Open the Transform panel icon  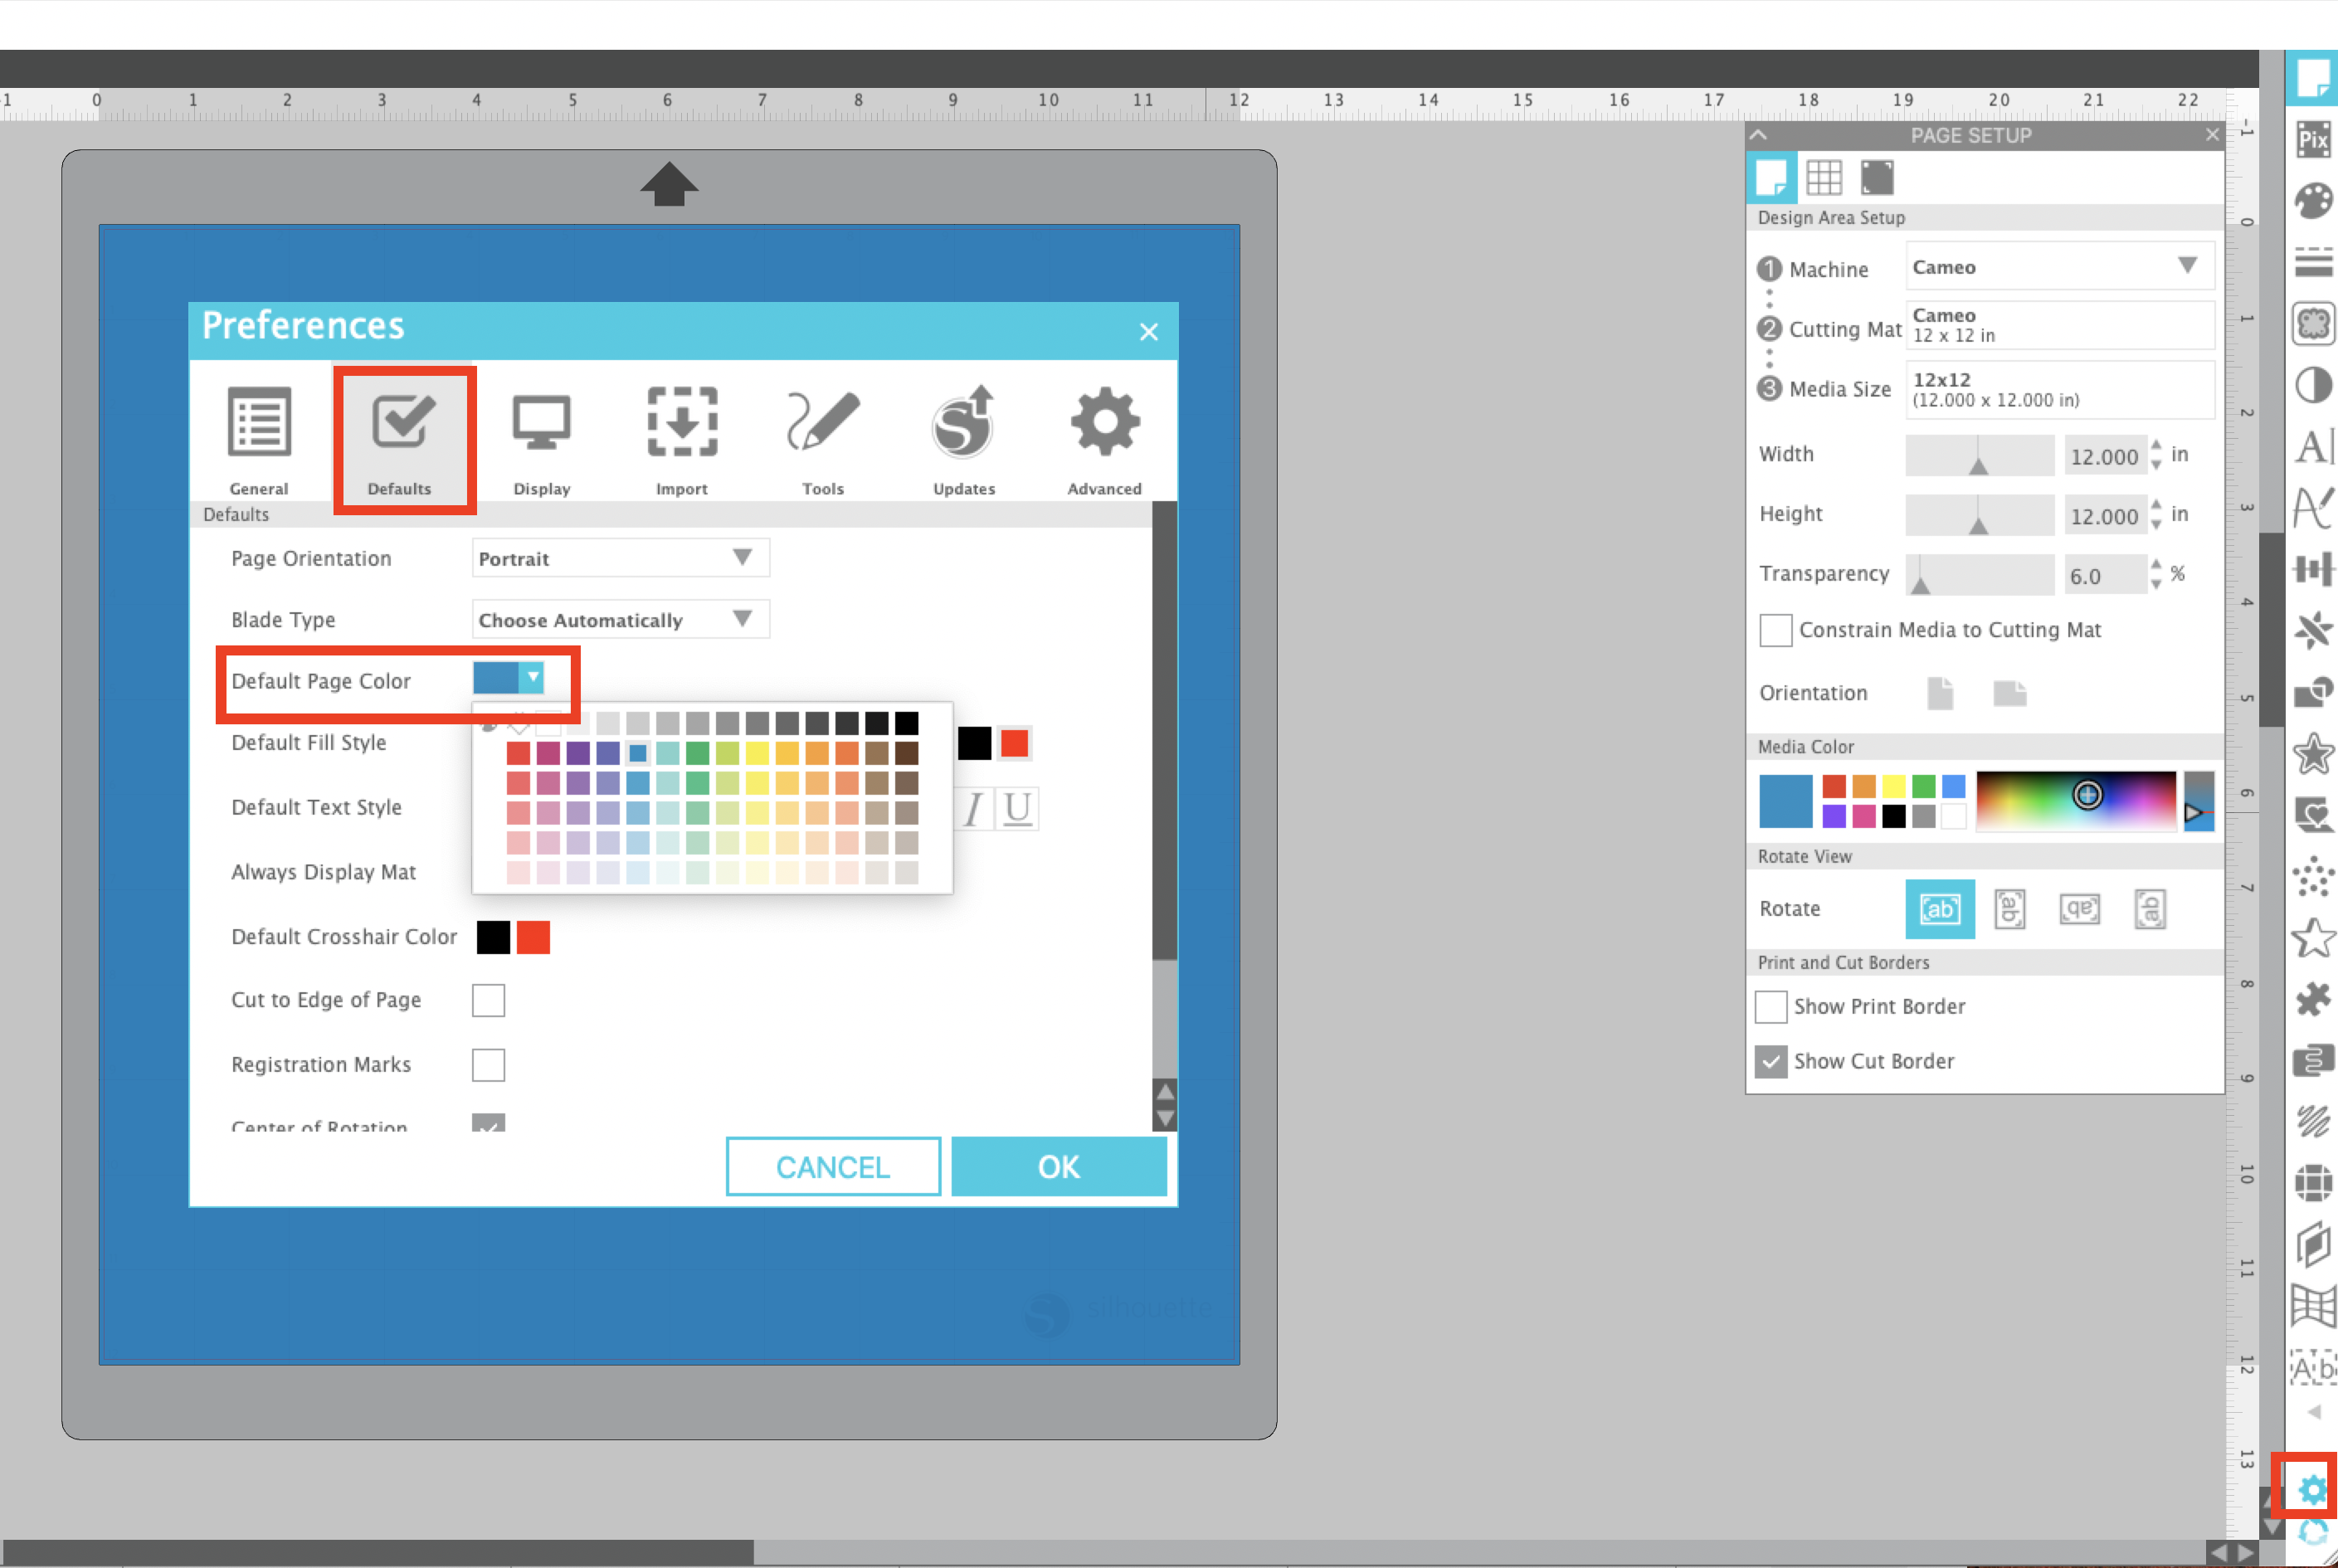(x=2315, y=568)
